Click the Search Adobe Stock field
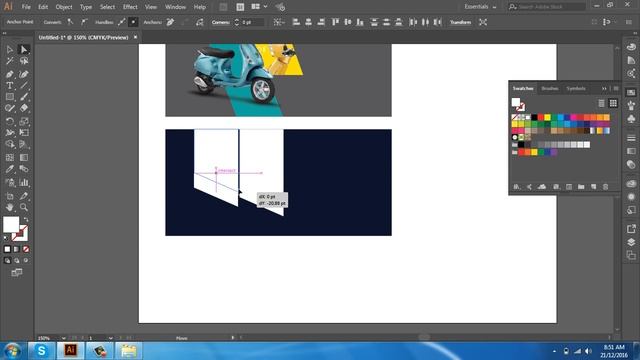This screenshot has height=360, width=640. pyautogui.click(x=547, y=7)
